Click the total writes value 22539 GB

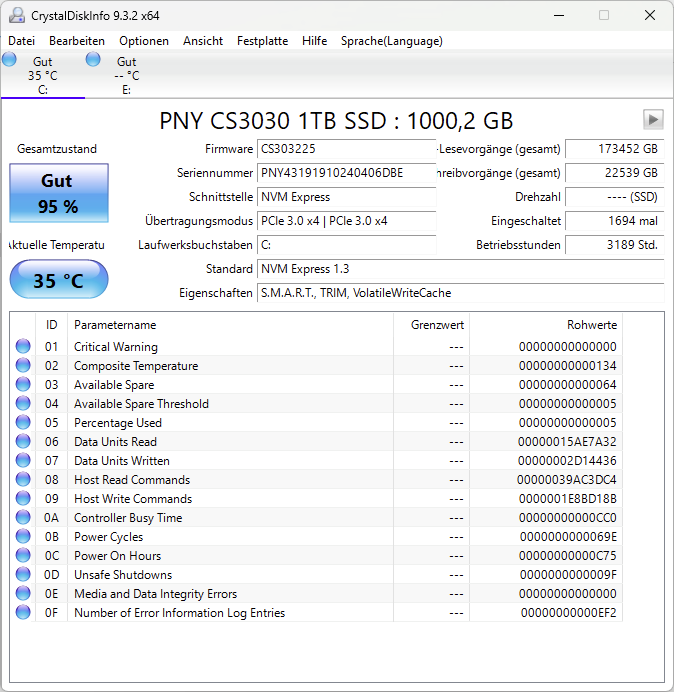point(614,173)
